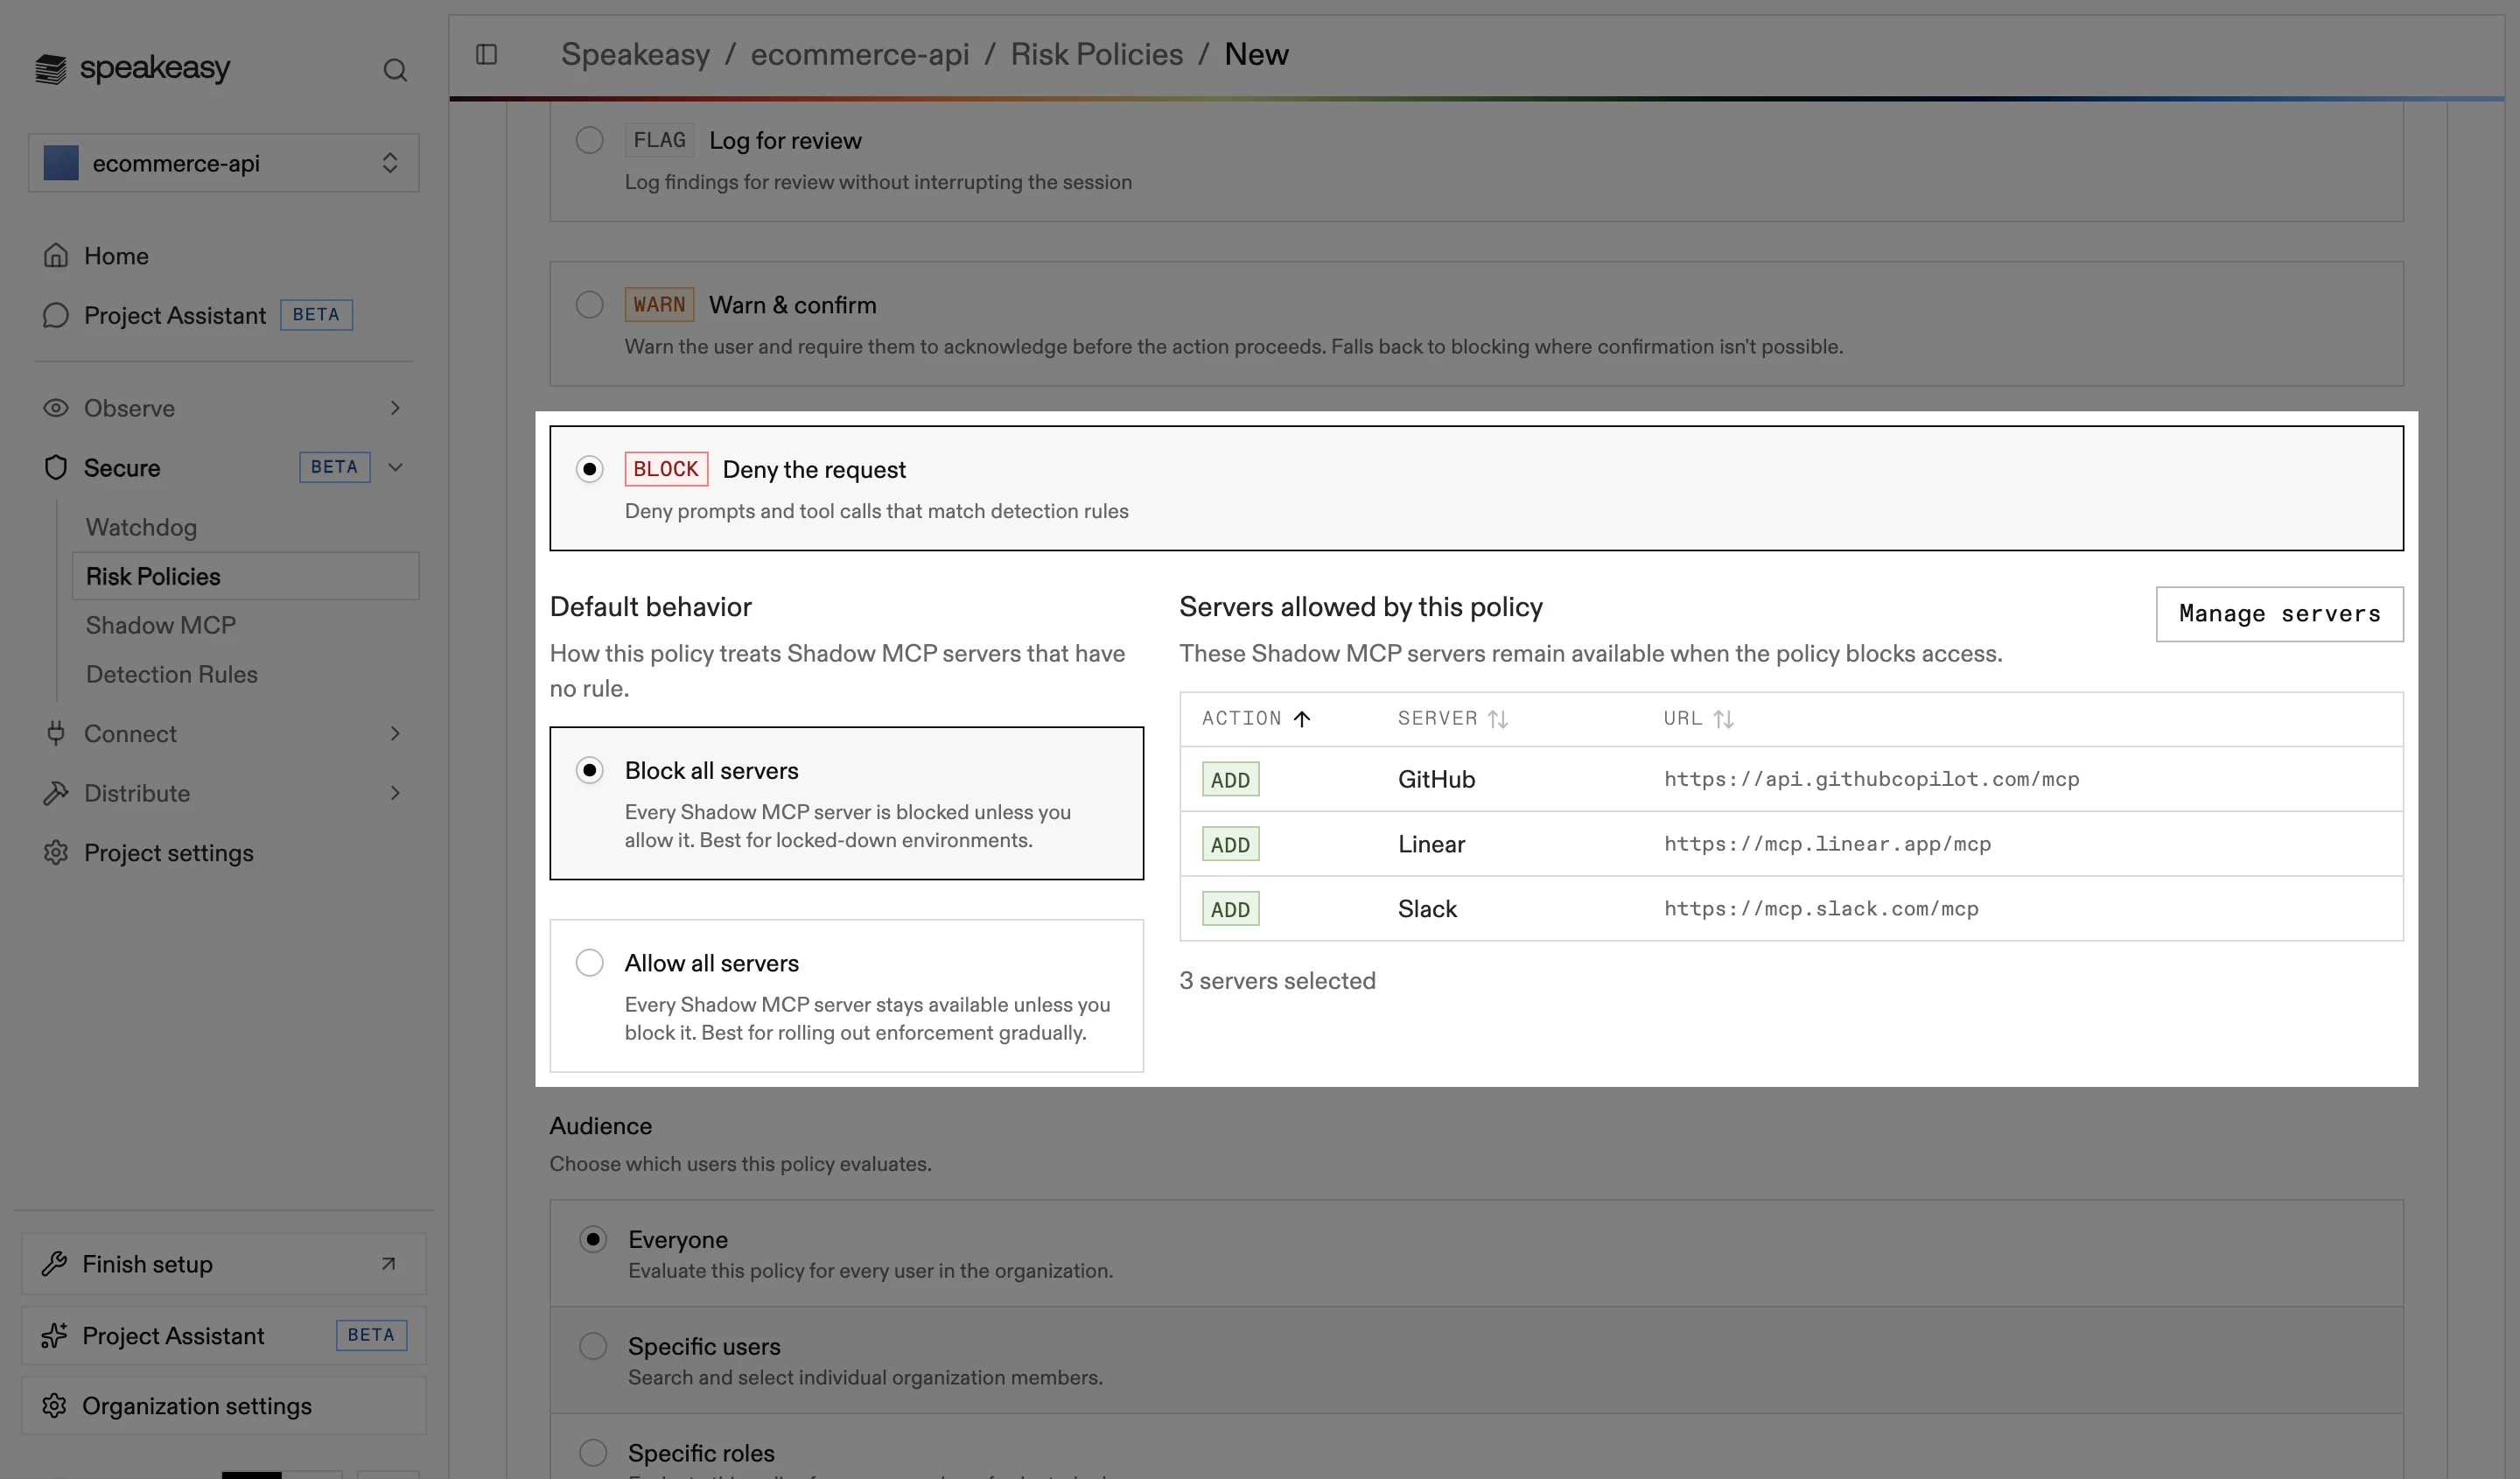This screenshot has width=2520, height=1479.
Task: Open ecommerce-api project switcher dropdown
Action: point(224,163)
